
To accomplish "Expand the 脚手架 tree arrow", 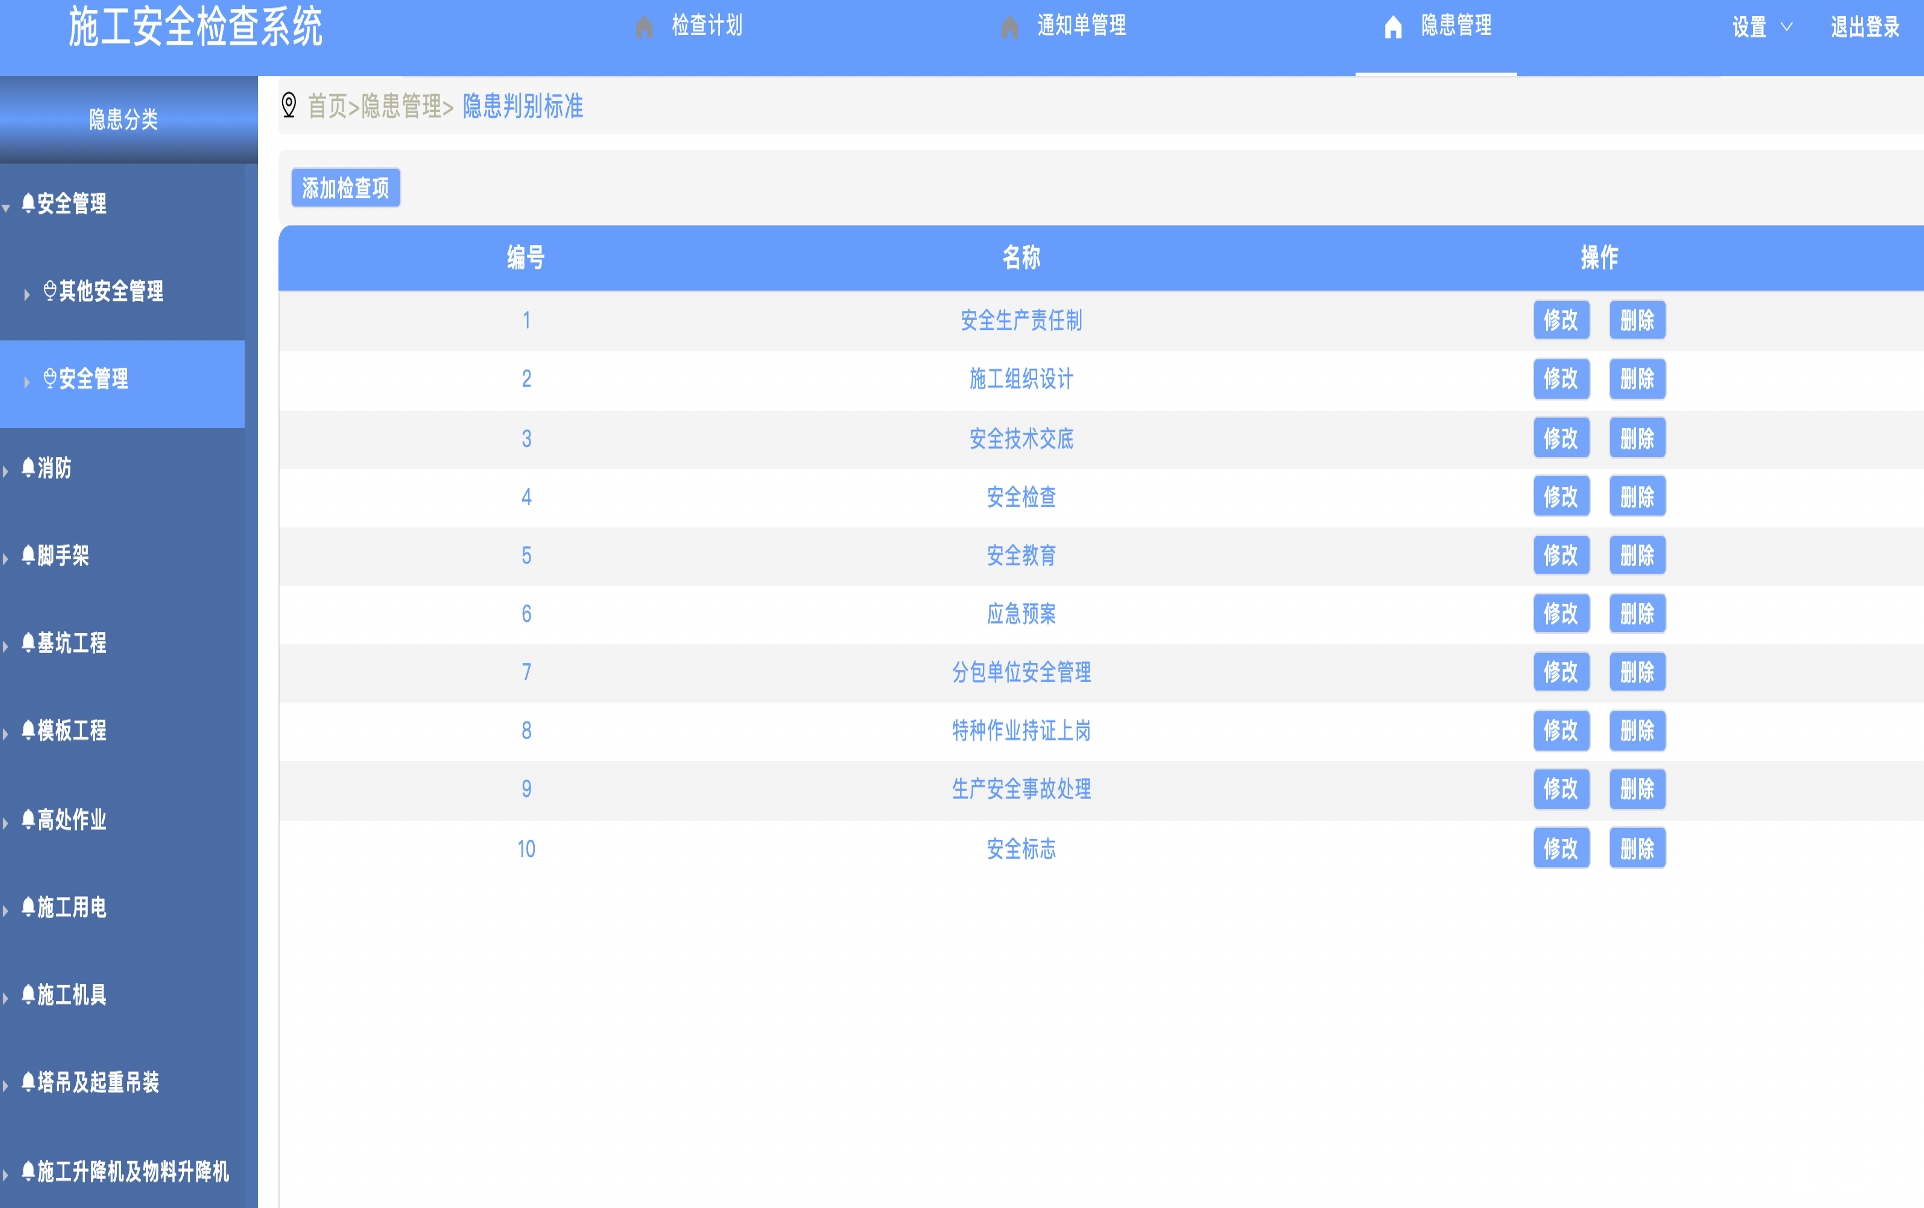I will click(x=6, y=558).
